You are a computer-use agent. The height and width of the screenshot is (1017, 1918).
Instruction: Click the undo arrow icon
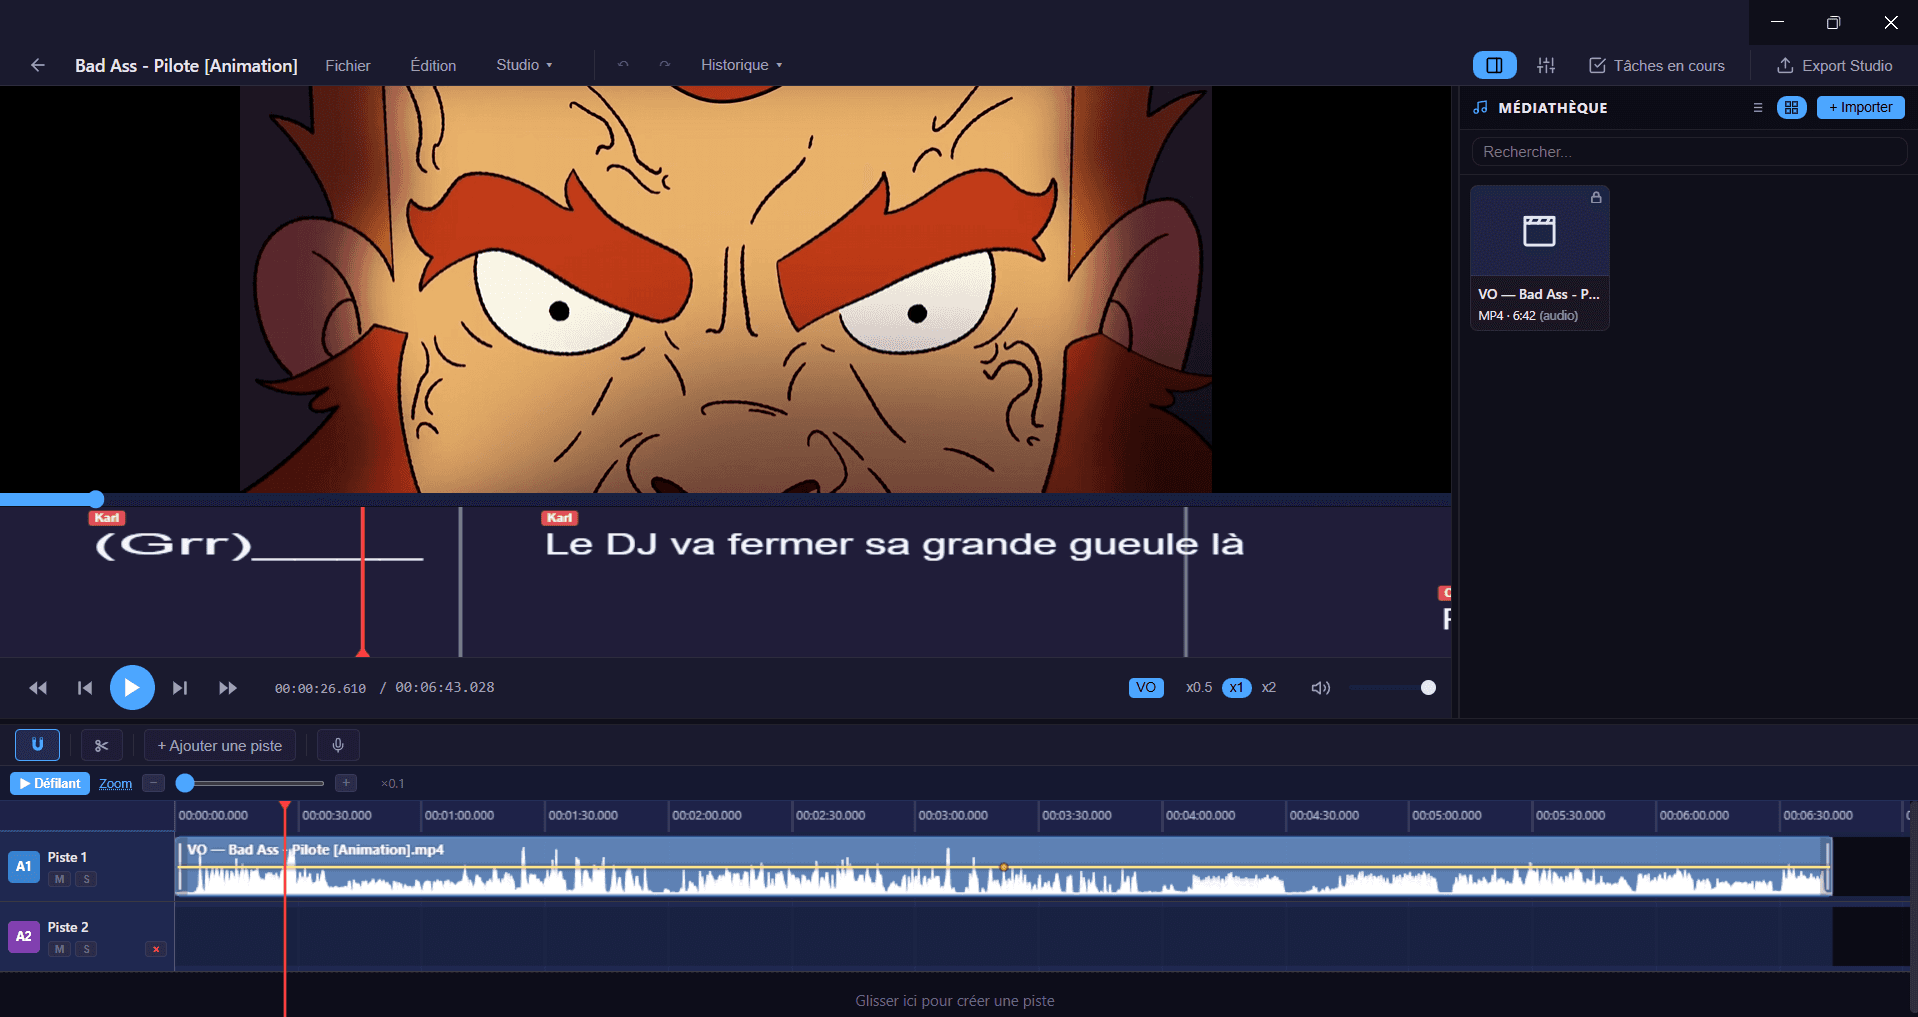tap(623, 65)
